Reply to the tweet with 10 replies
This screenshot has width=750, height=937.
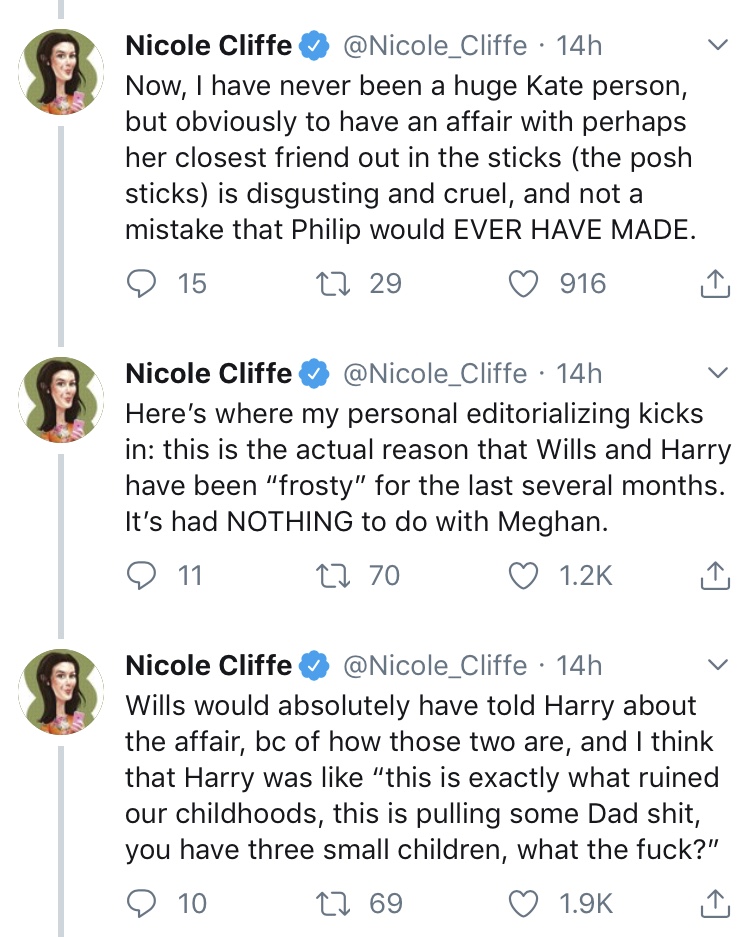144,904
